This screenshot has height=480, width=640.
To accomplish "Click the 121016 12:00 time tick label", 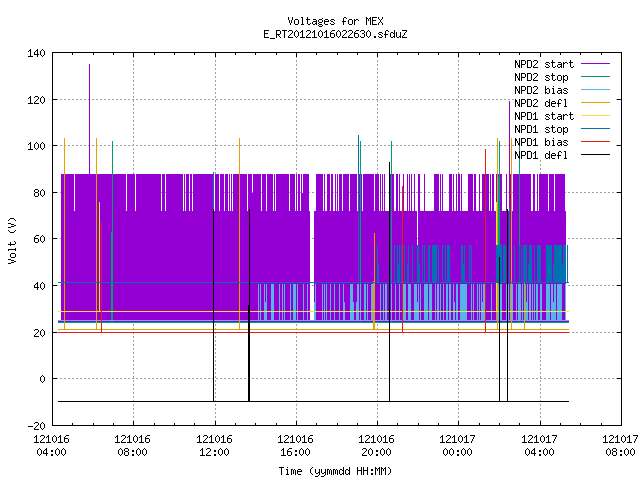I will coord(214,446).
